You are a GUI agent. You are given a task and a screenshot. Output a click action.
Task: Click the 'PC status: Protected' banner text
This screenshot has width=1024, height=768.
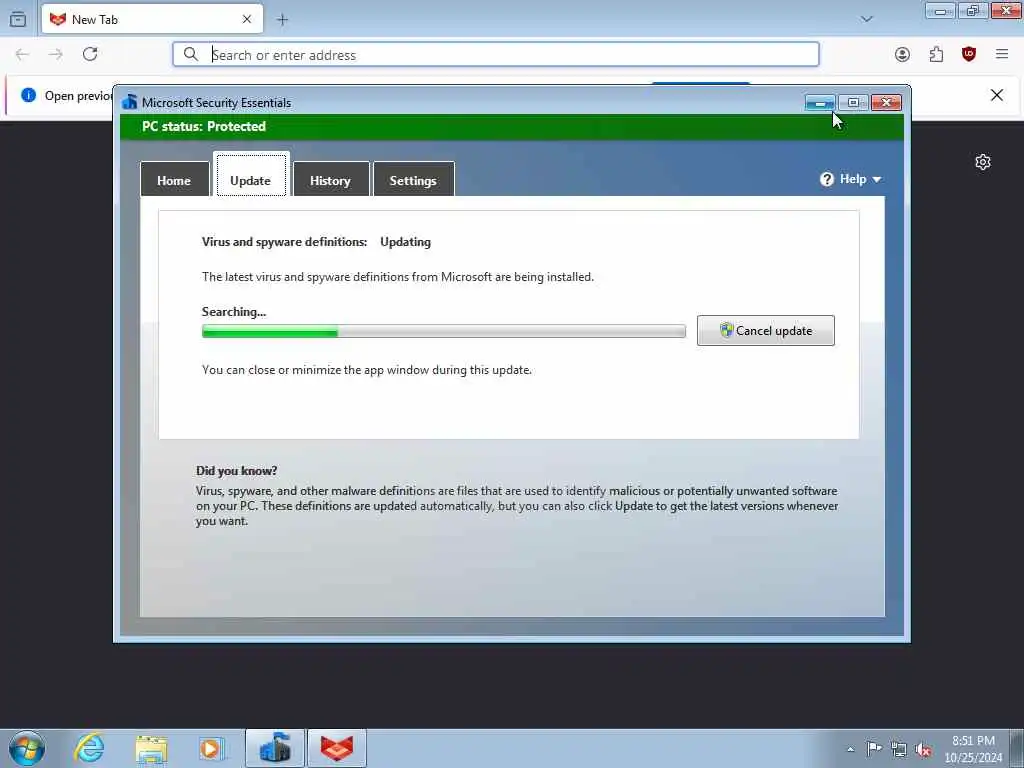tap(204, 126)
